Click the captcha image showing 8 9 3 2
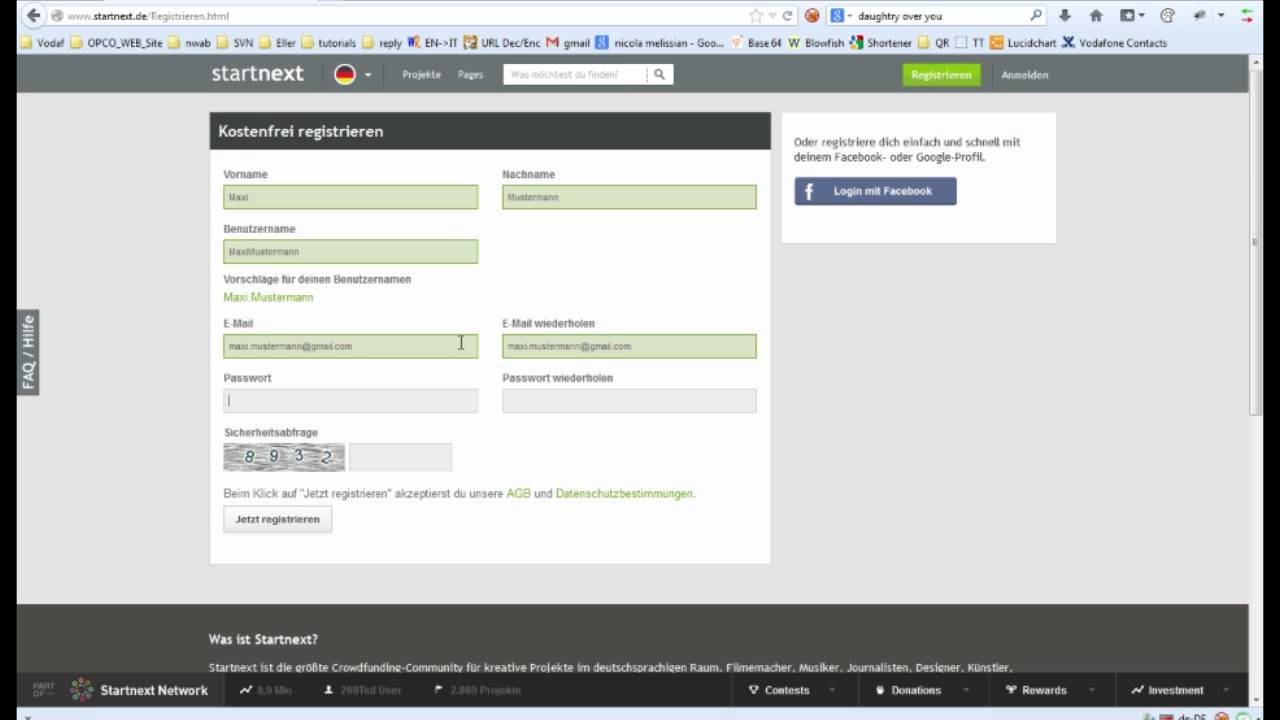This screenshot has height=720, width=1280. click(284, 457)
